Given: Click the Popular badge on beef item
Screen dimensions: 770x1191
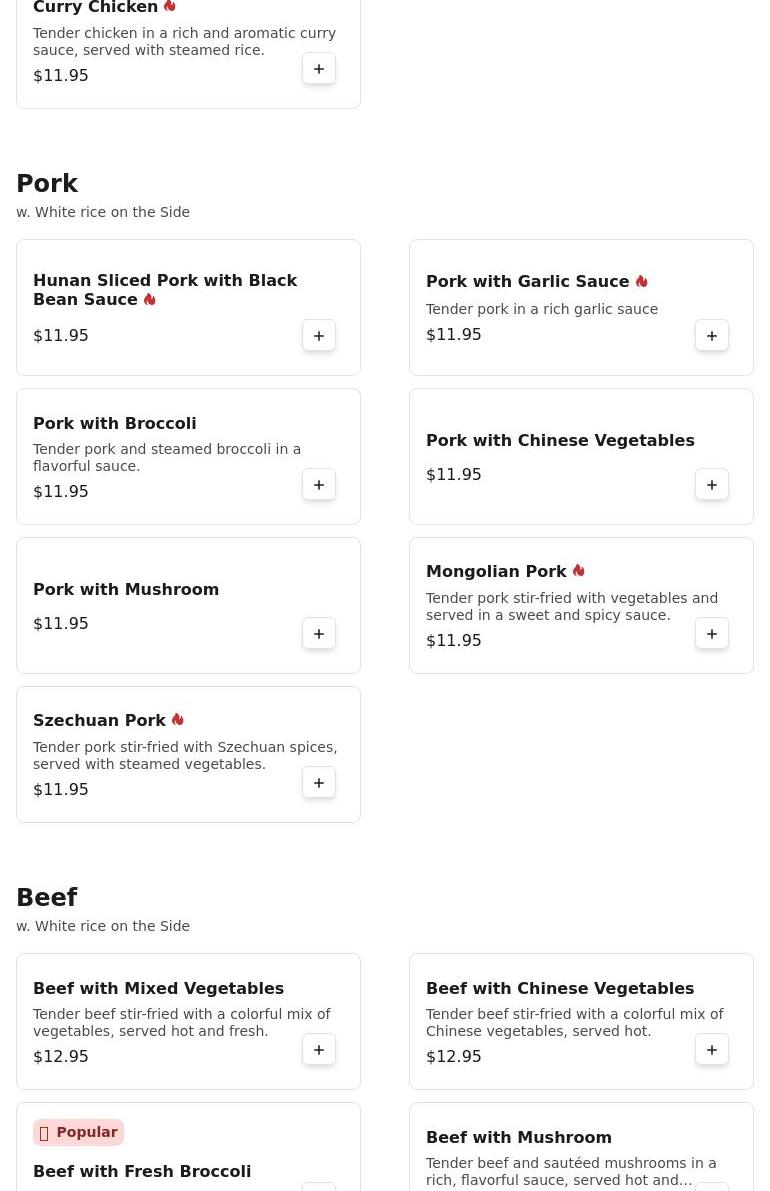Looking at the screenshot, I should 78,1132.
